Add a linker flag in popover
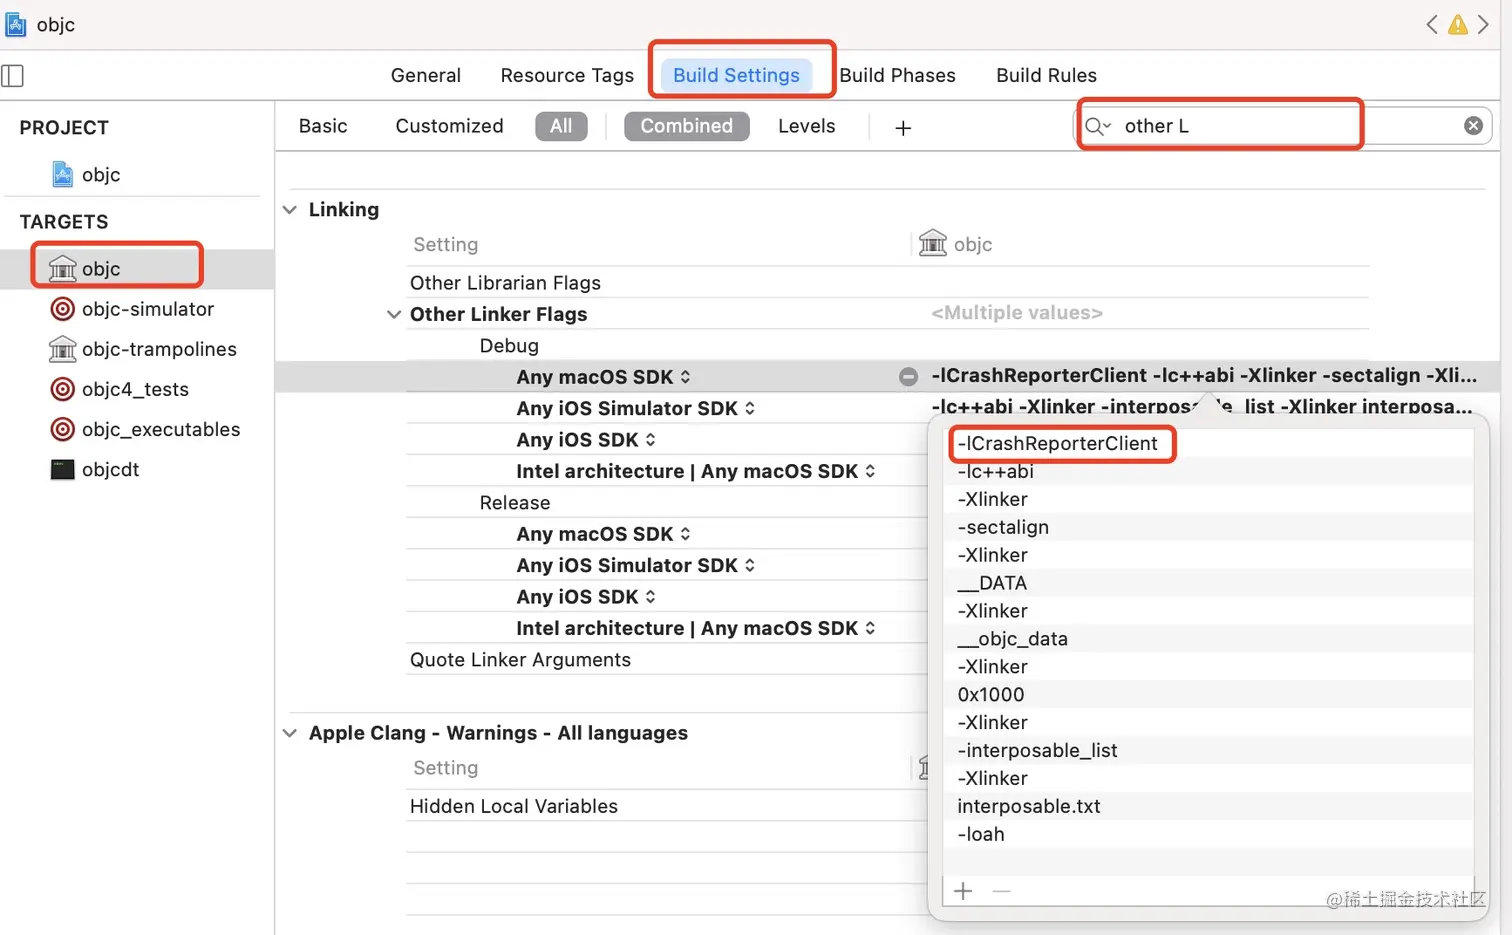This screenshot has width=1512, height=935. (x=963, y=890)
